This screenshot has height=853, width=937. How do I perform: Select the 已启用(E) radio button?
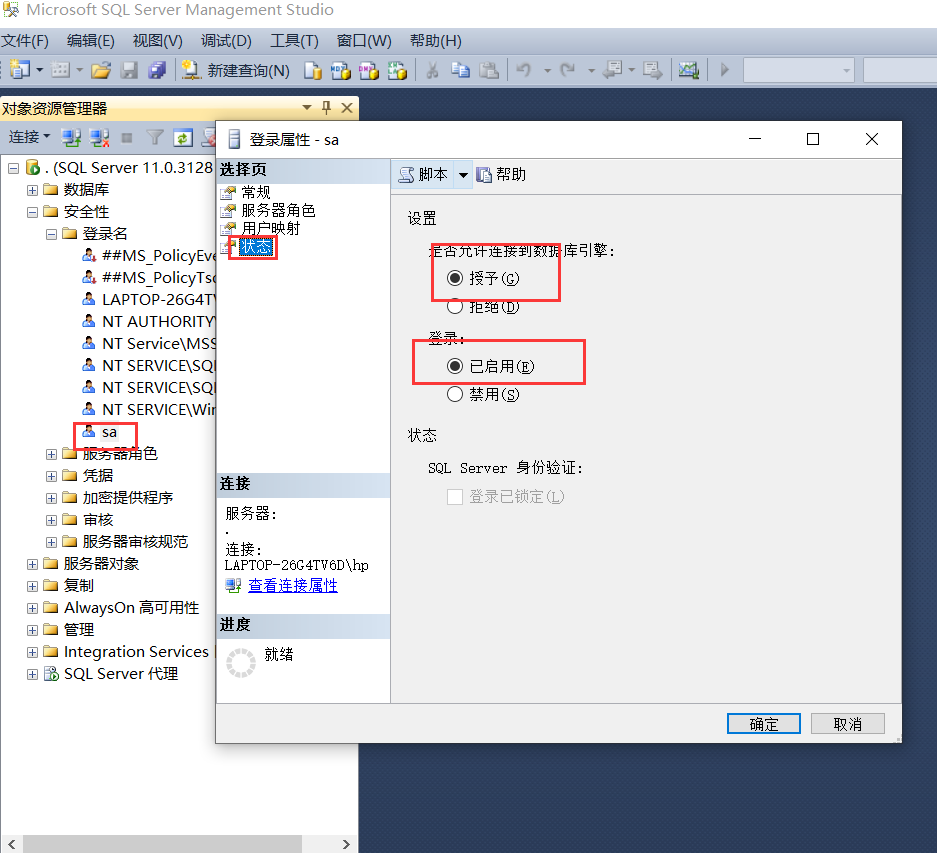click(x=455, y=366)
